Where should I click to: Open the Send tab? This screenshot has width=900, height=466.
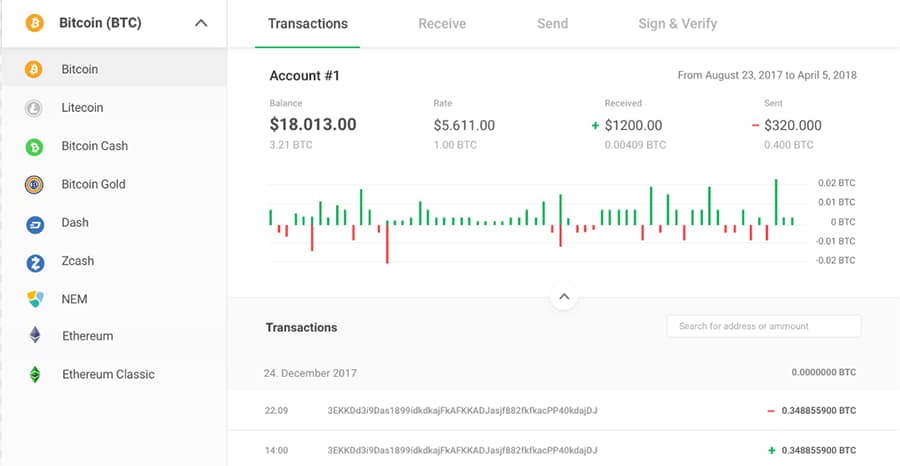(x=552, y=23)
